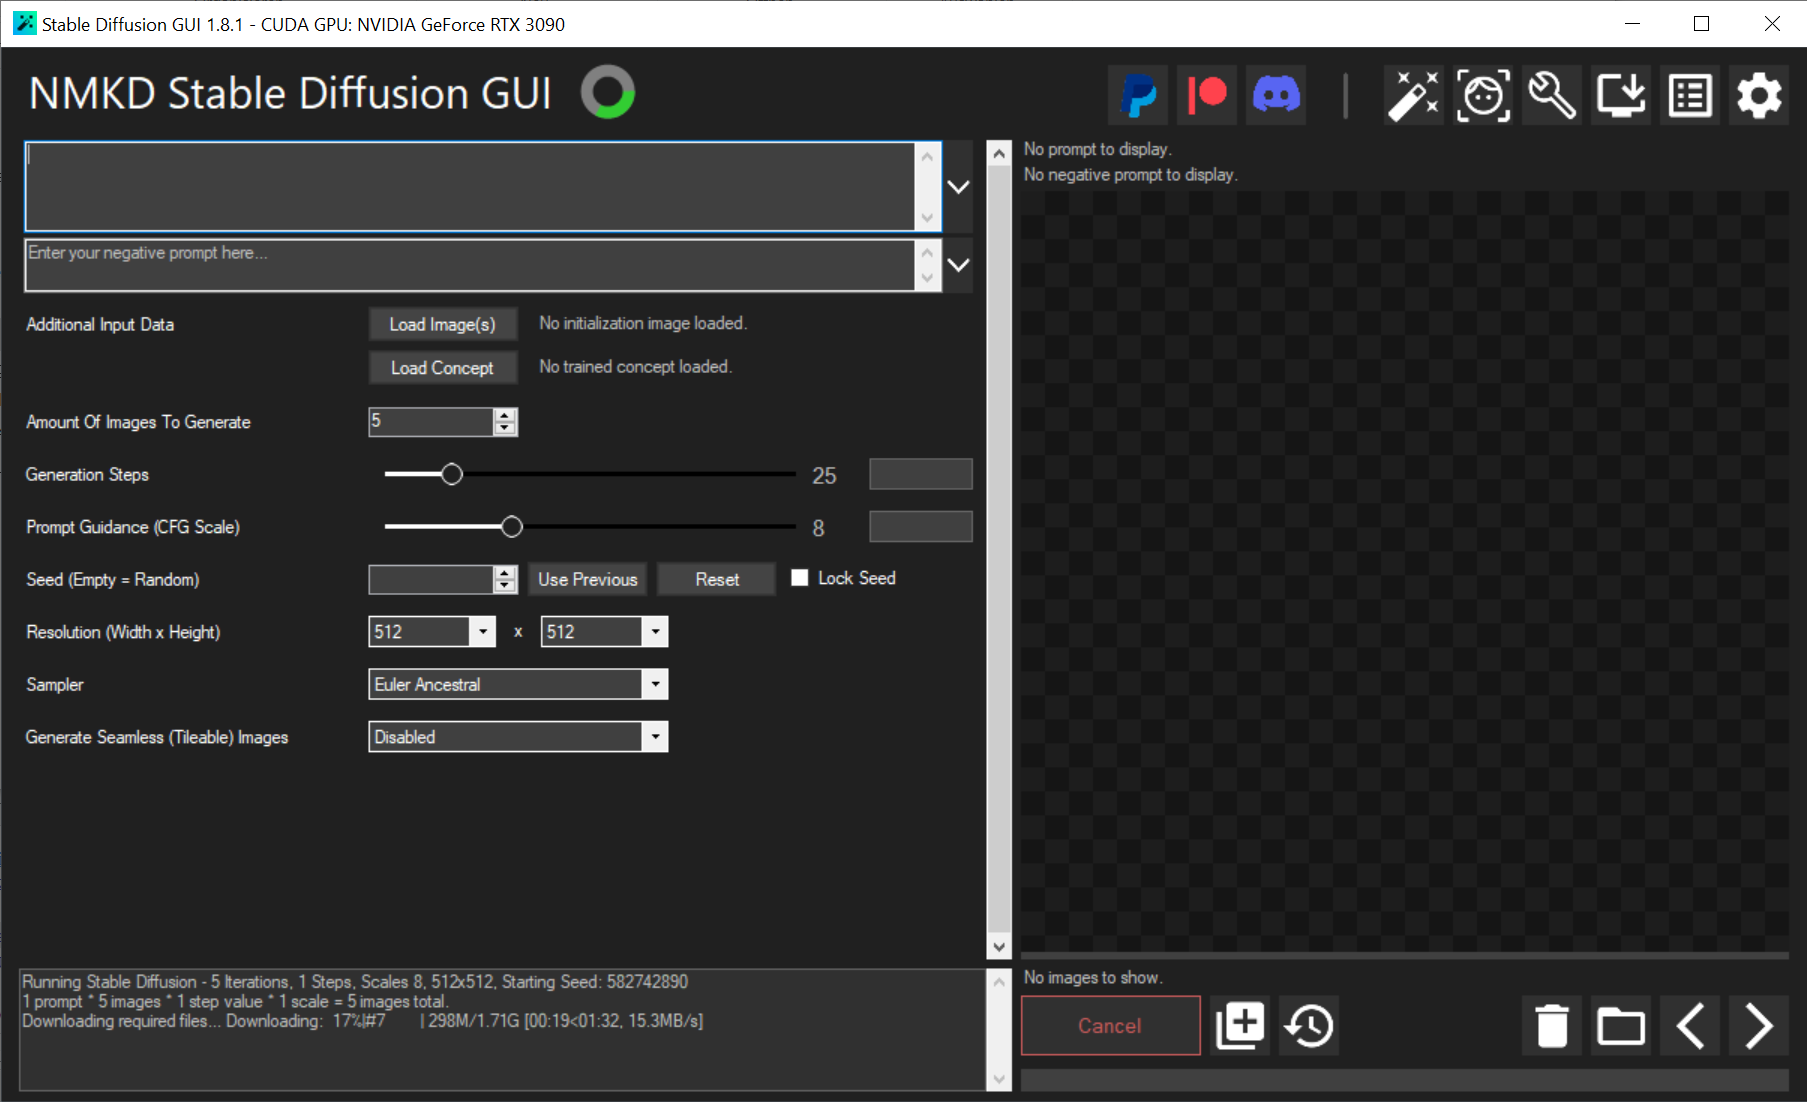Click 'No trained concept loaded.' text
Viewport: 1807px width, 1102px height.
pyautogui.click(x=636, y=367)
